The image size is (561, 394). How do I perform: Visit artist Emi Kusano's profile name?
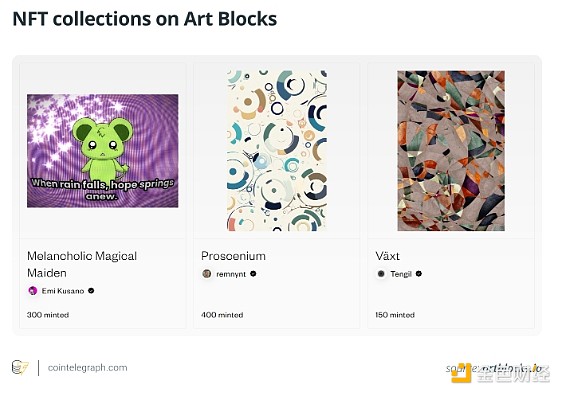coord(63,291)
